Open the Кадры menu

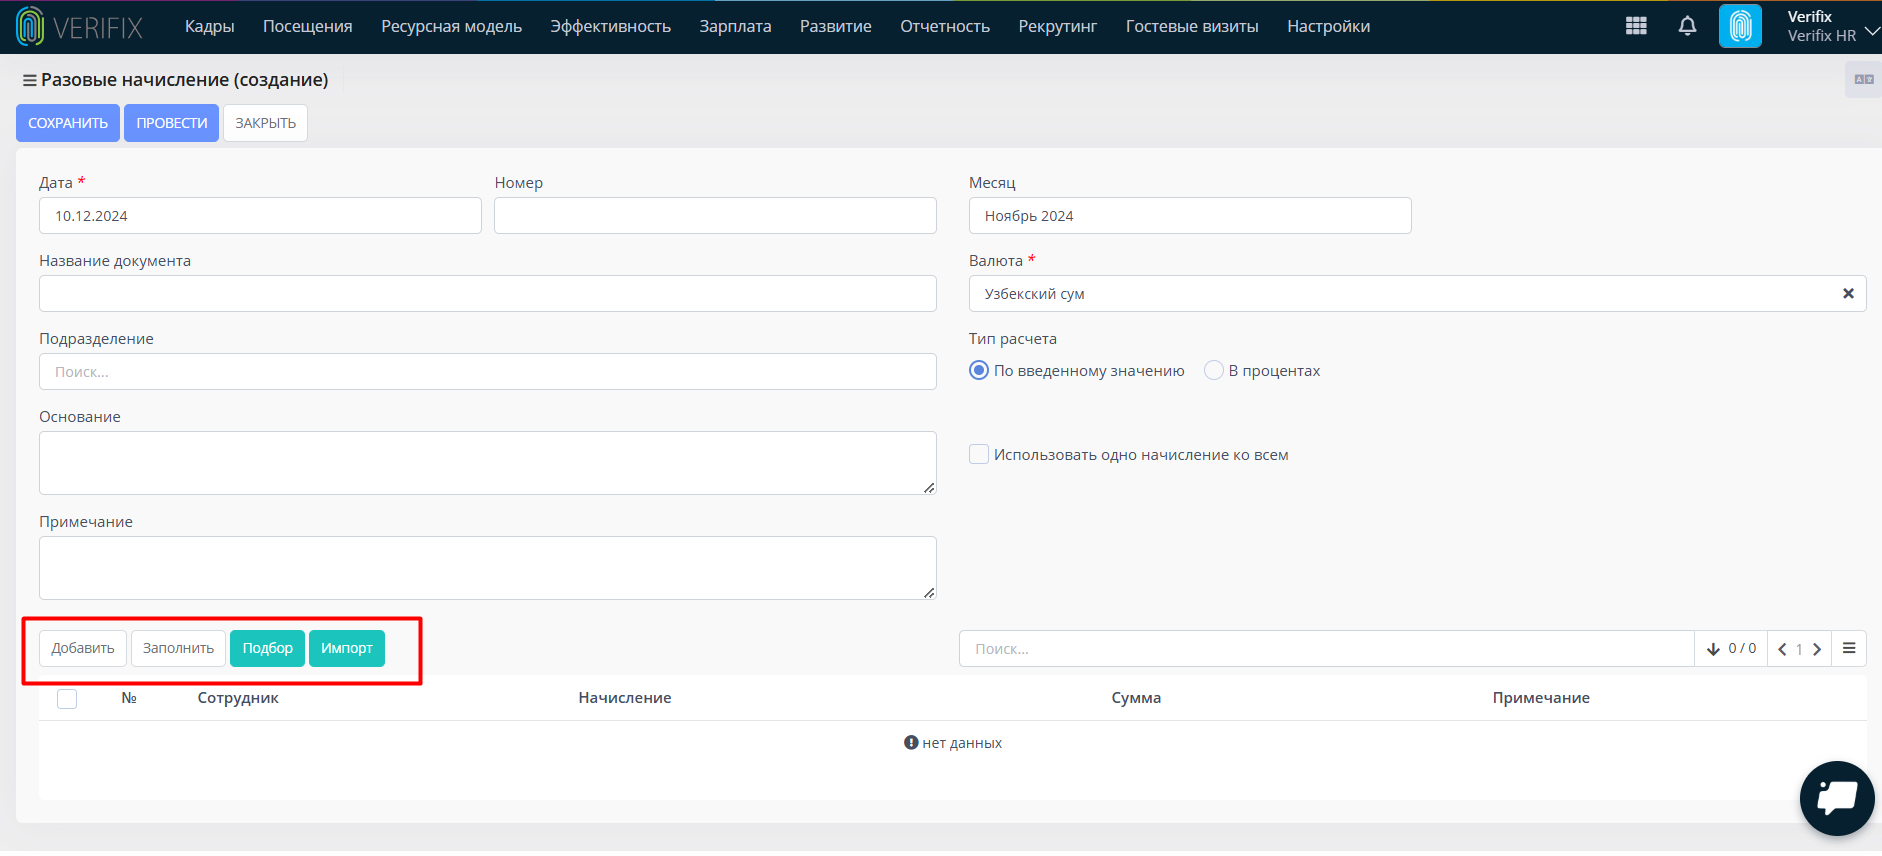210,27
